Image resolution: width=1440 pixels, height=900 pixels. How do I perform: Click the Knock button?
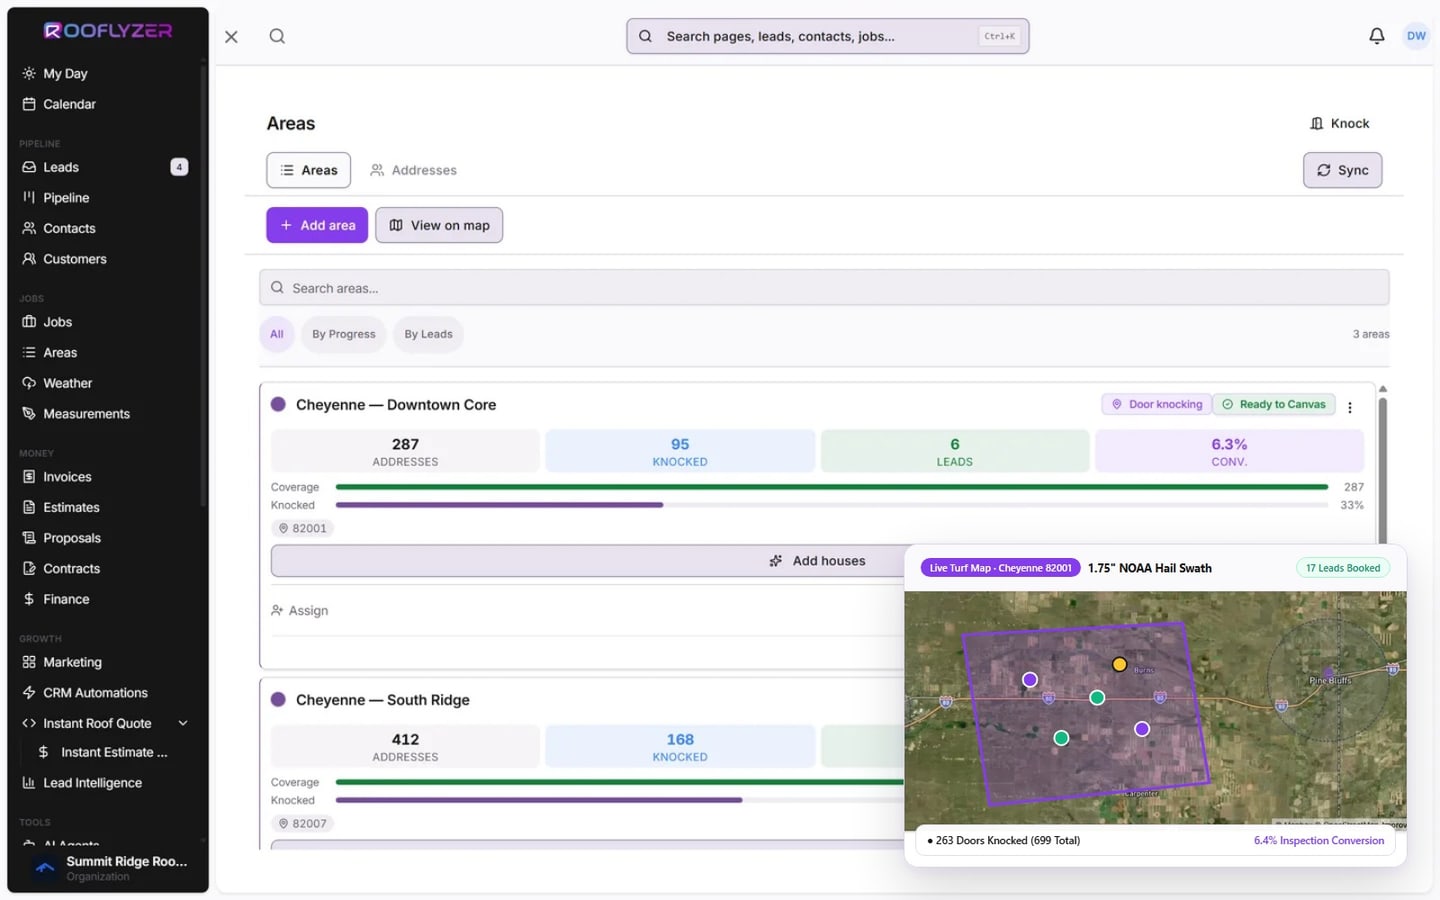coord(1340,123)
